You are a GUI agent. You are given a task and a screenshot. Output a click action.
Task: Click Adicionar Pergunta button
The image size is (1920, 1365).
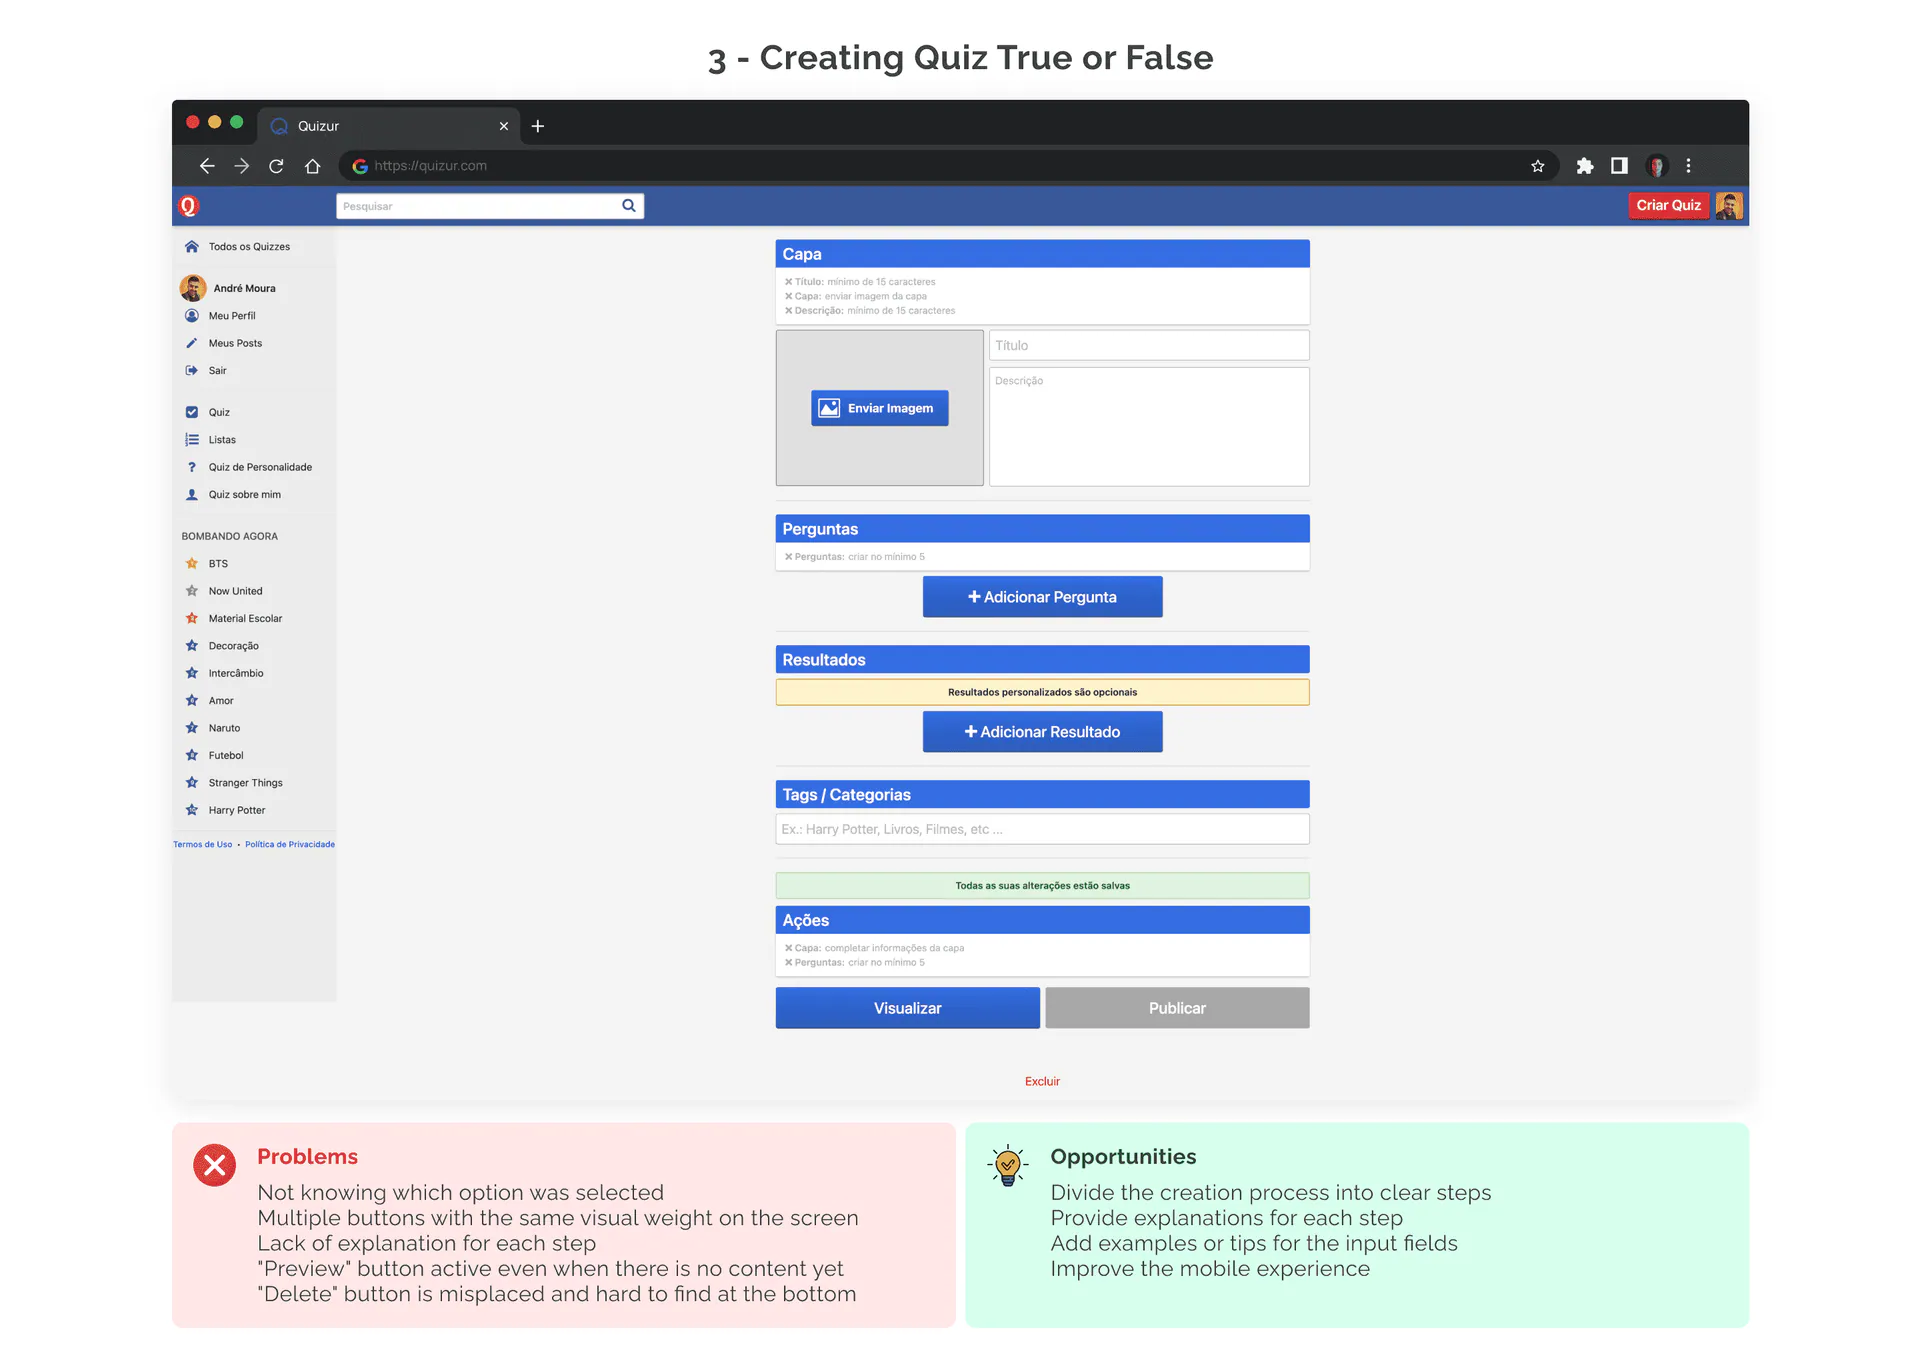point(1043,597)
